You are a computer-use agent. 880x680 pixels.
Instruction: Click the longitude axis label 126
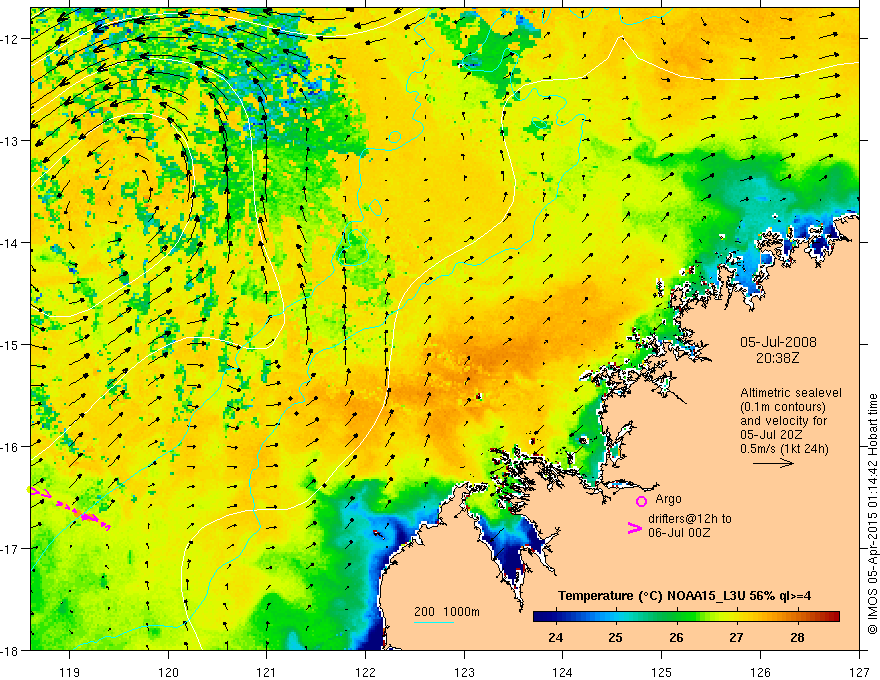click(x=760, y=672)
